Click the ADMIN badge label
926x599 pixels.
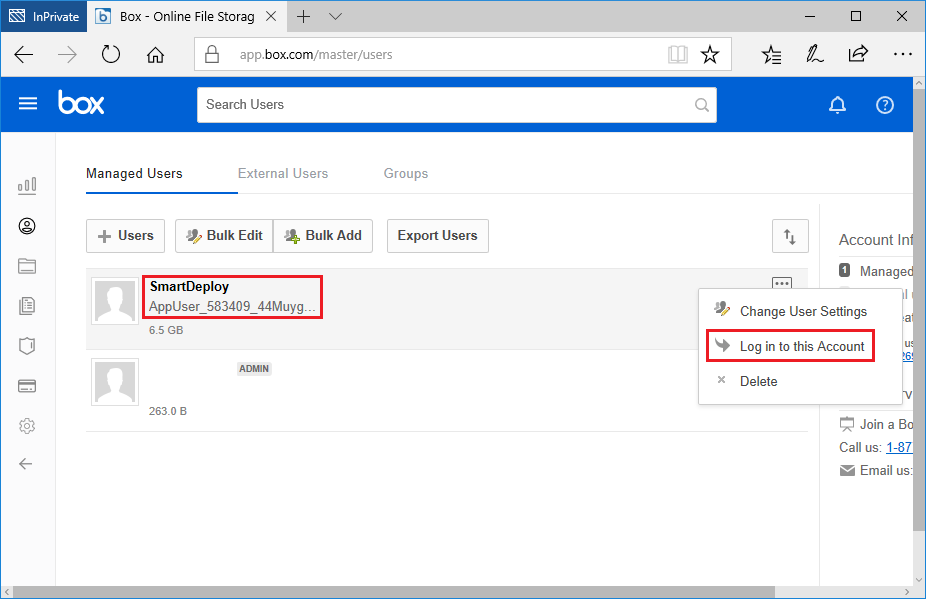(x=254, y=369)
